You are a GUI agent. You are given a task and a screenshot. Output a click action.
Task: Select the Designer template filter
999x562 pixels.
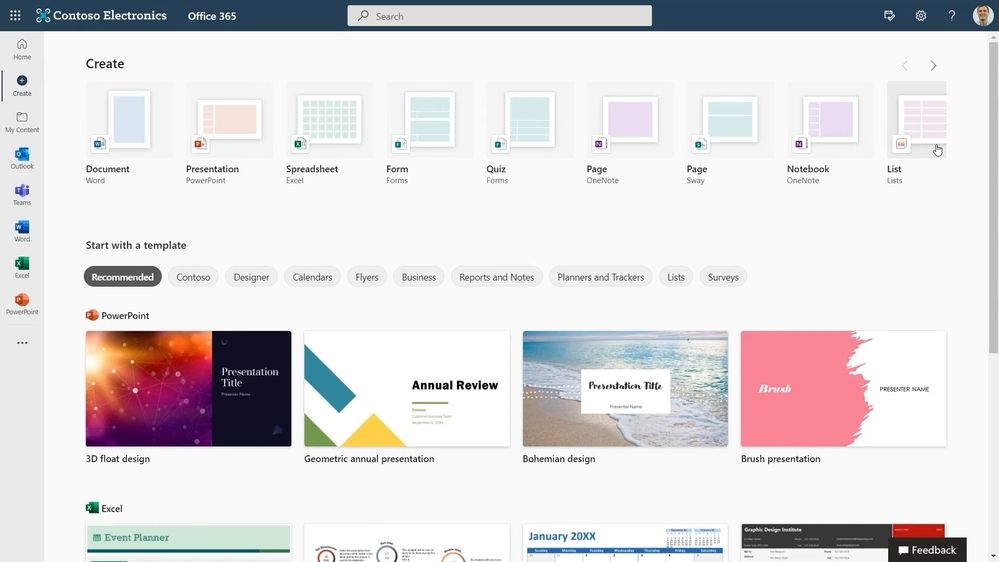tap(251, 277)
